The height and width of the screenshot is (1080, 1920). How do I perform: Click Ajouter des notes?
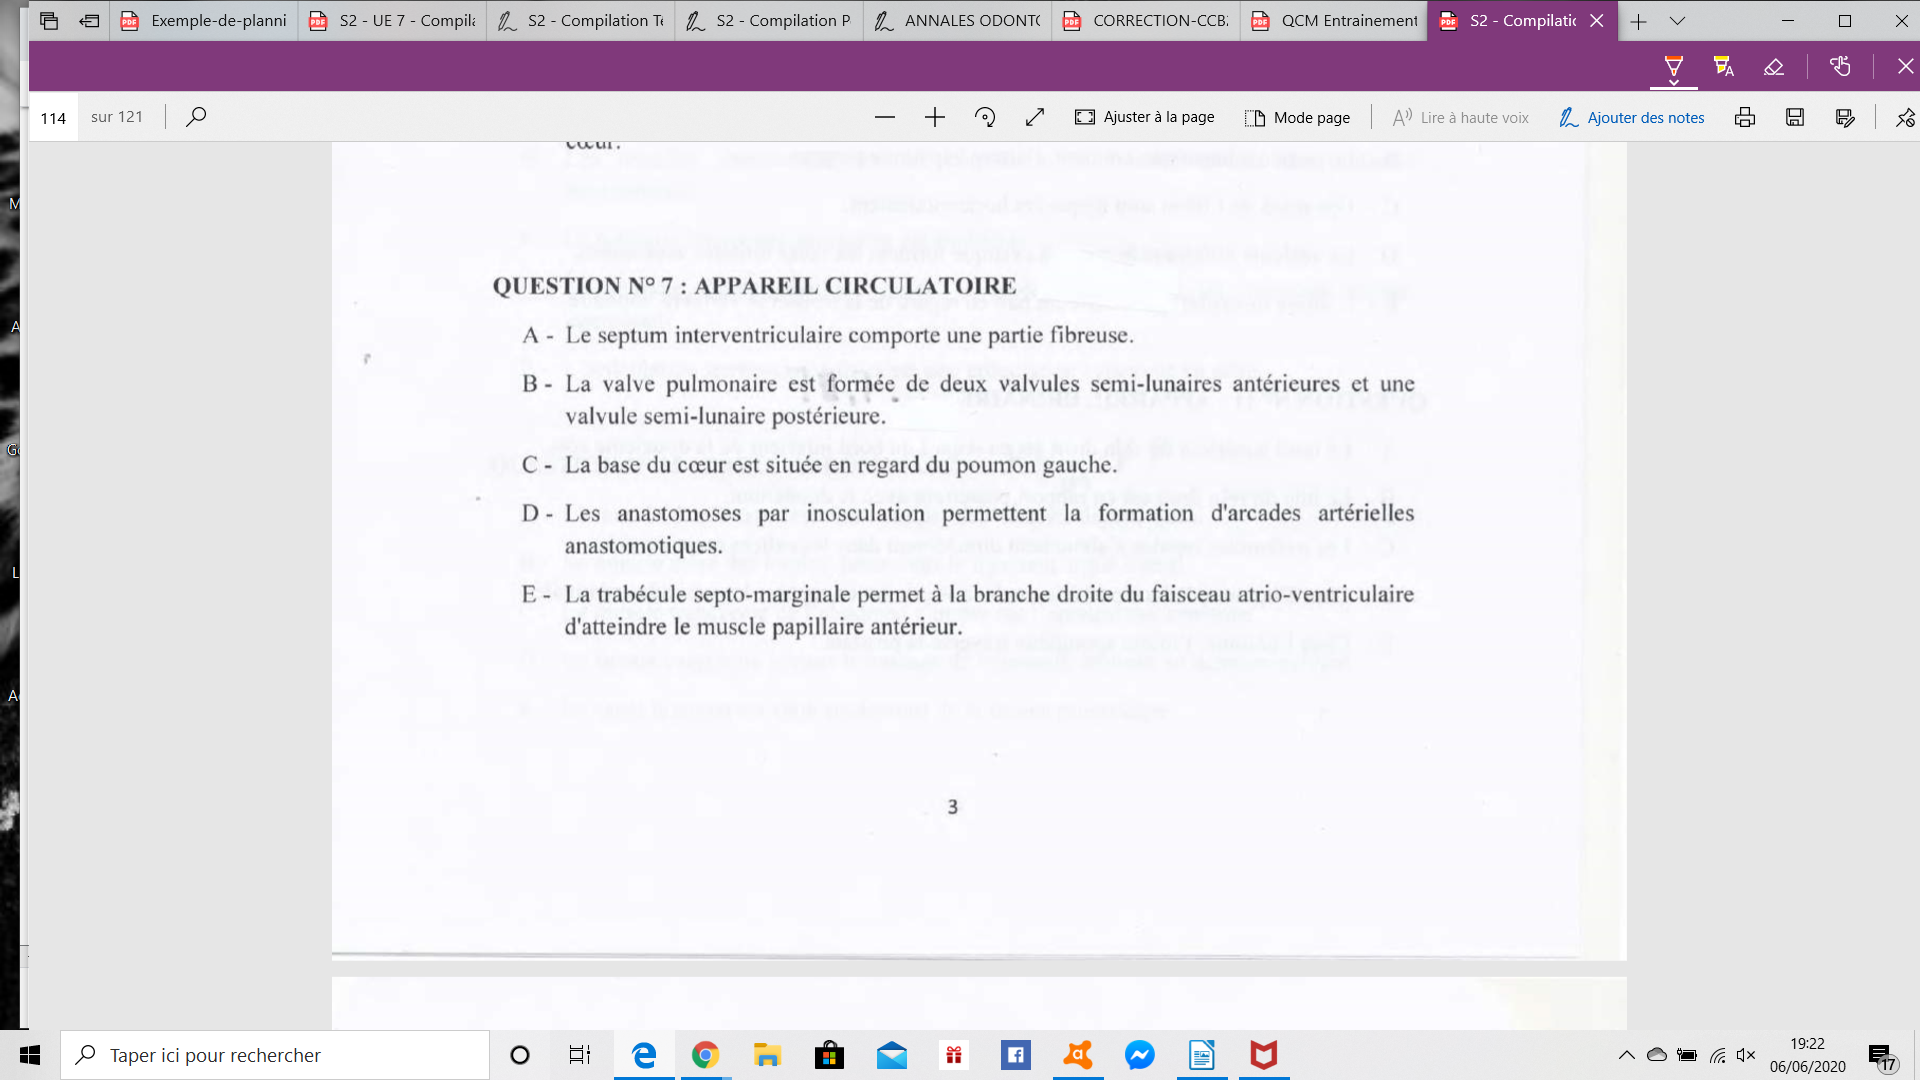coord(1631,117)
